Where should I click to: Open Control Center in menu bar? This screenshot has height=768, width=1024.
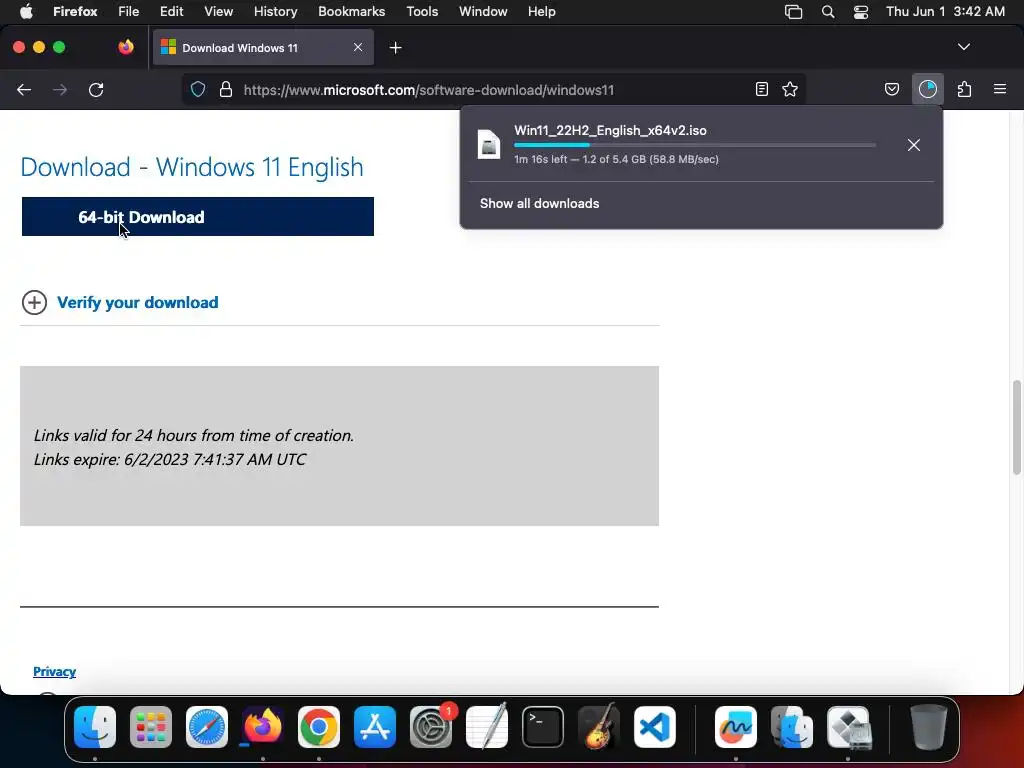click(861, 11)
